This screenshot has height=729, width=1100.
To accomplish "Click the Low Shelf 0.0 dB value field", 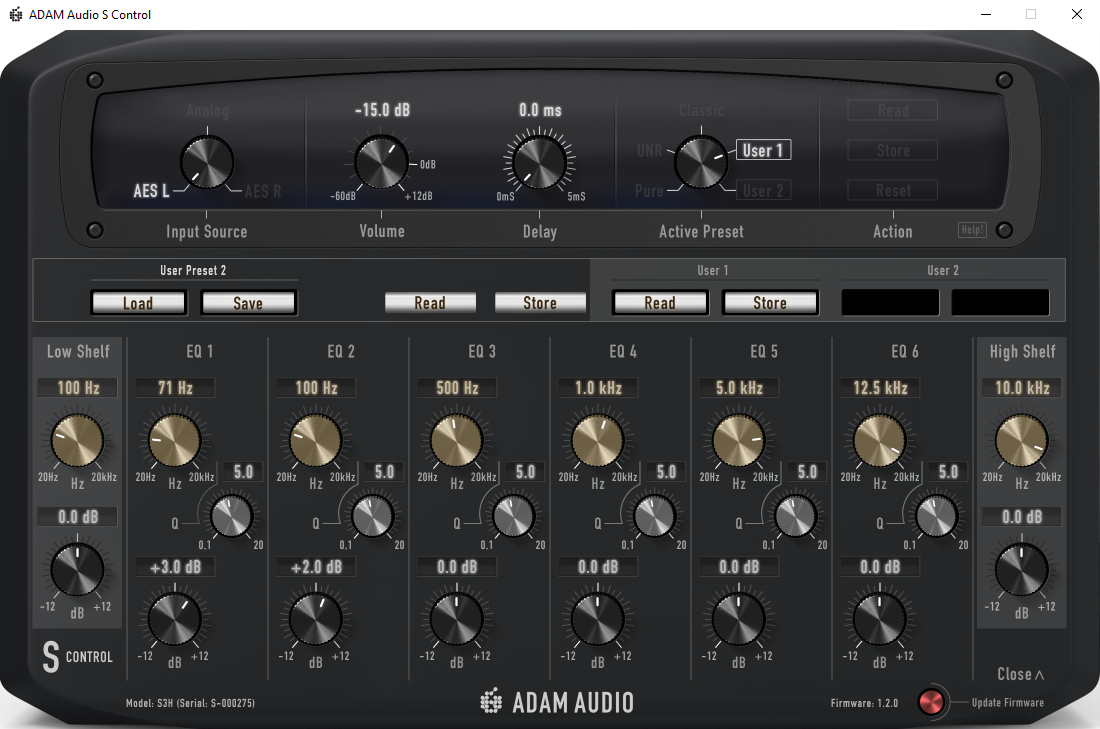I will (x=78, y=516).
